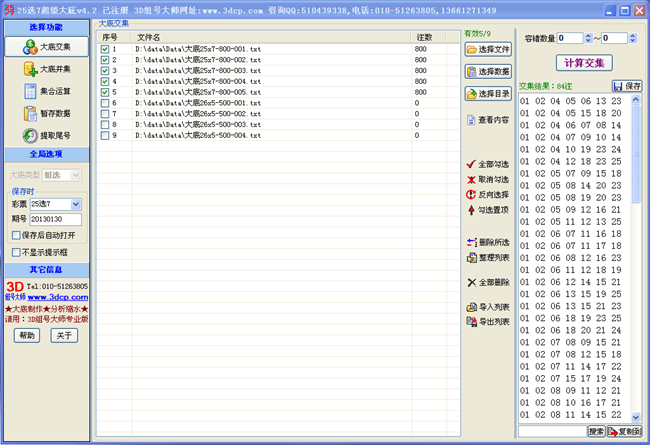Open the 大底并集 function
Screen dimensions: 650x445
tap(47, 70)
